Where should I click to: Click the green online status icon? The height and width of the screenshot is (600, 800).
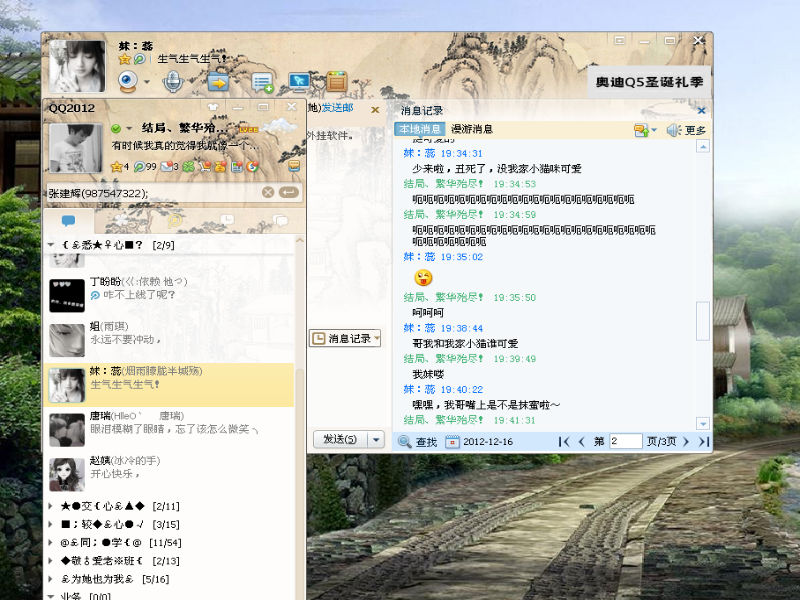pyautogui.click(x=116, y=129)
